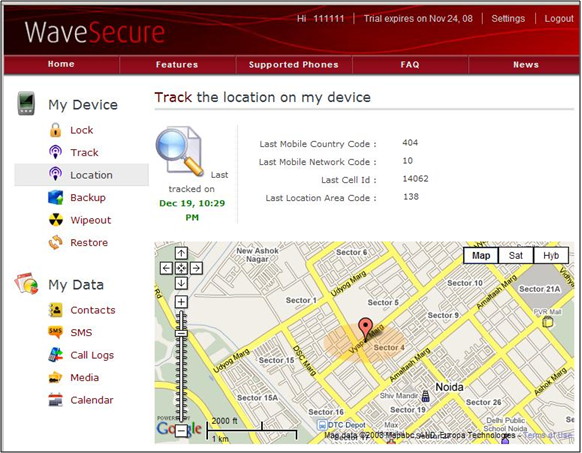Open the Restore link
The height and width of the screenshot is (453, 582).
pyautogui.click(x=89, y=242)
